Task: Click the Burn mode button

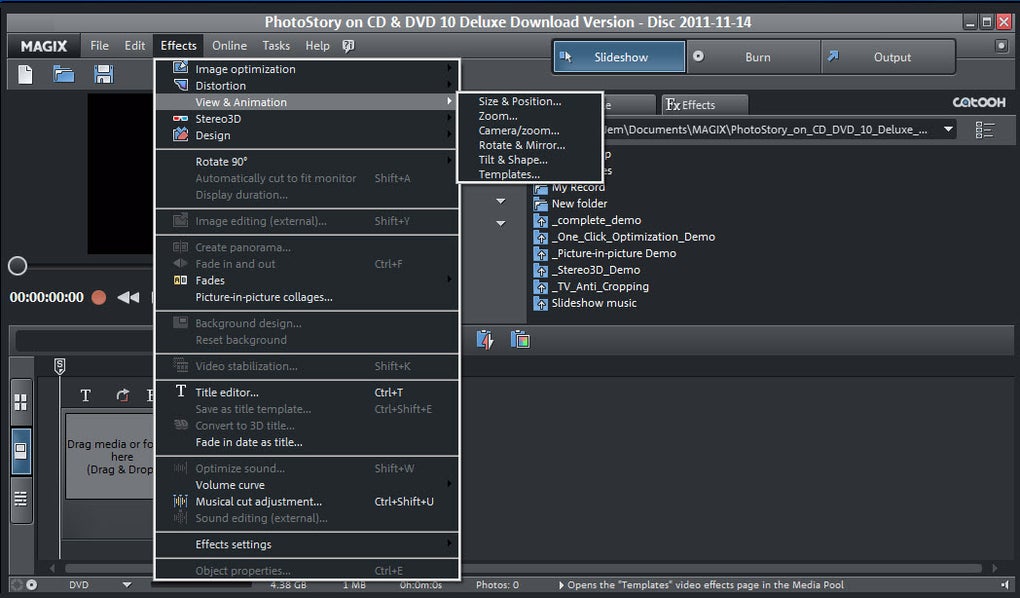Action: coord(753,57)
